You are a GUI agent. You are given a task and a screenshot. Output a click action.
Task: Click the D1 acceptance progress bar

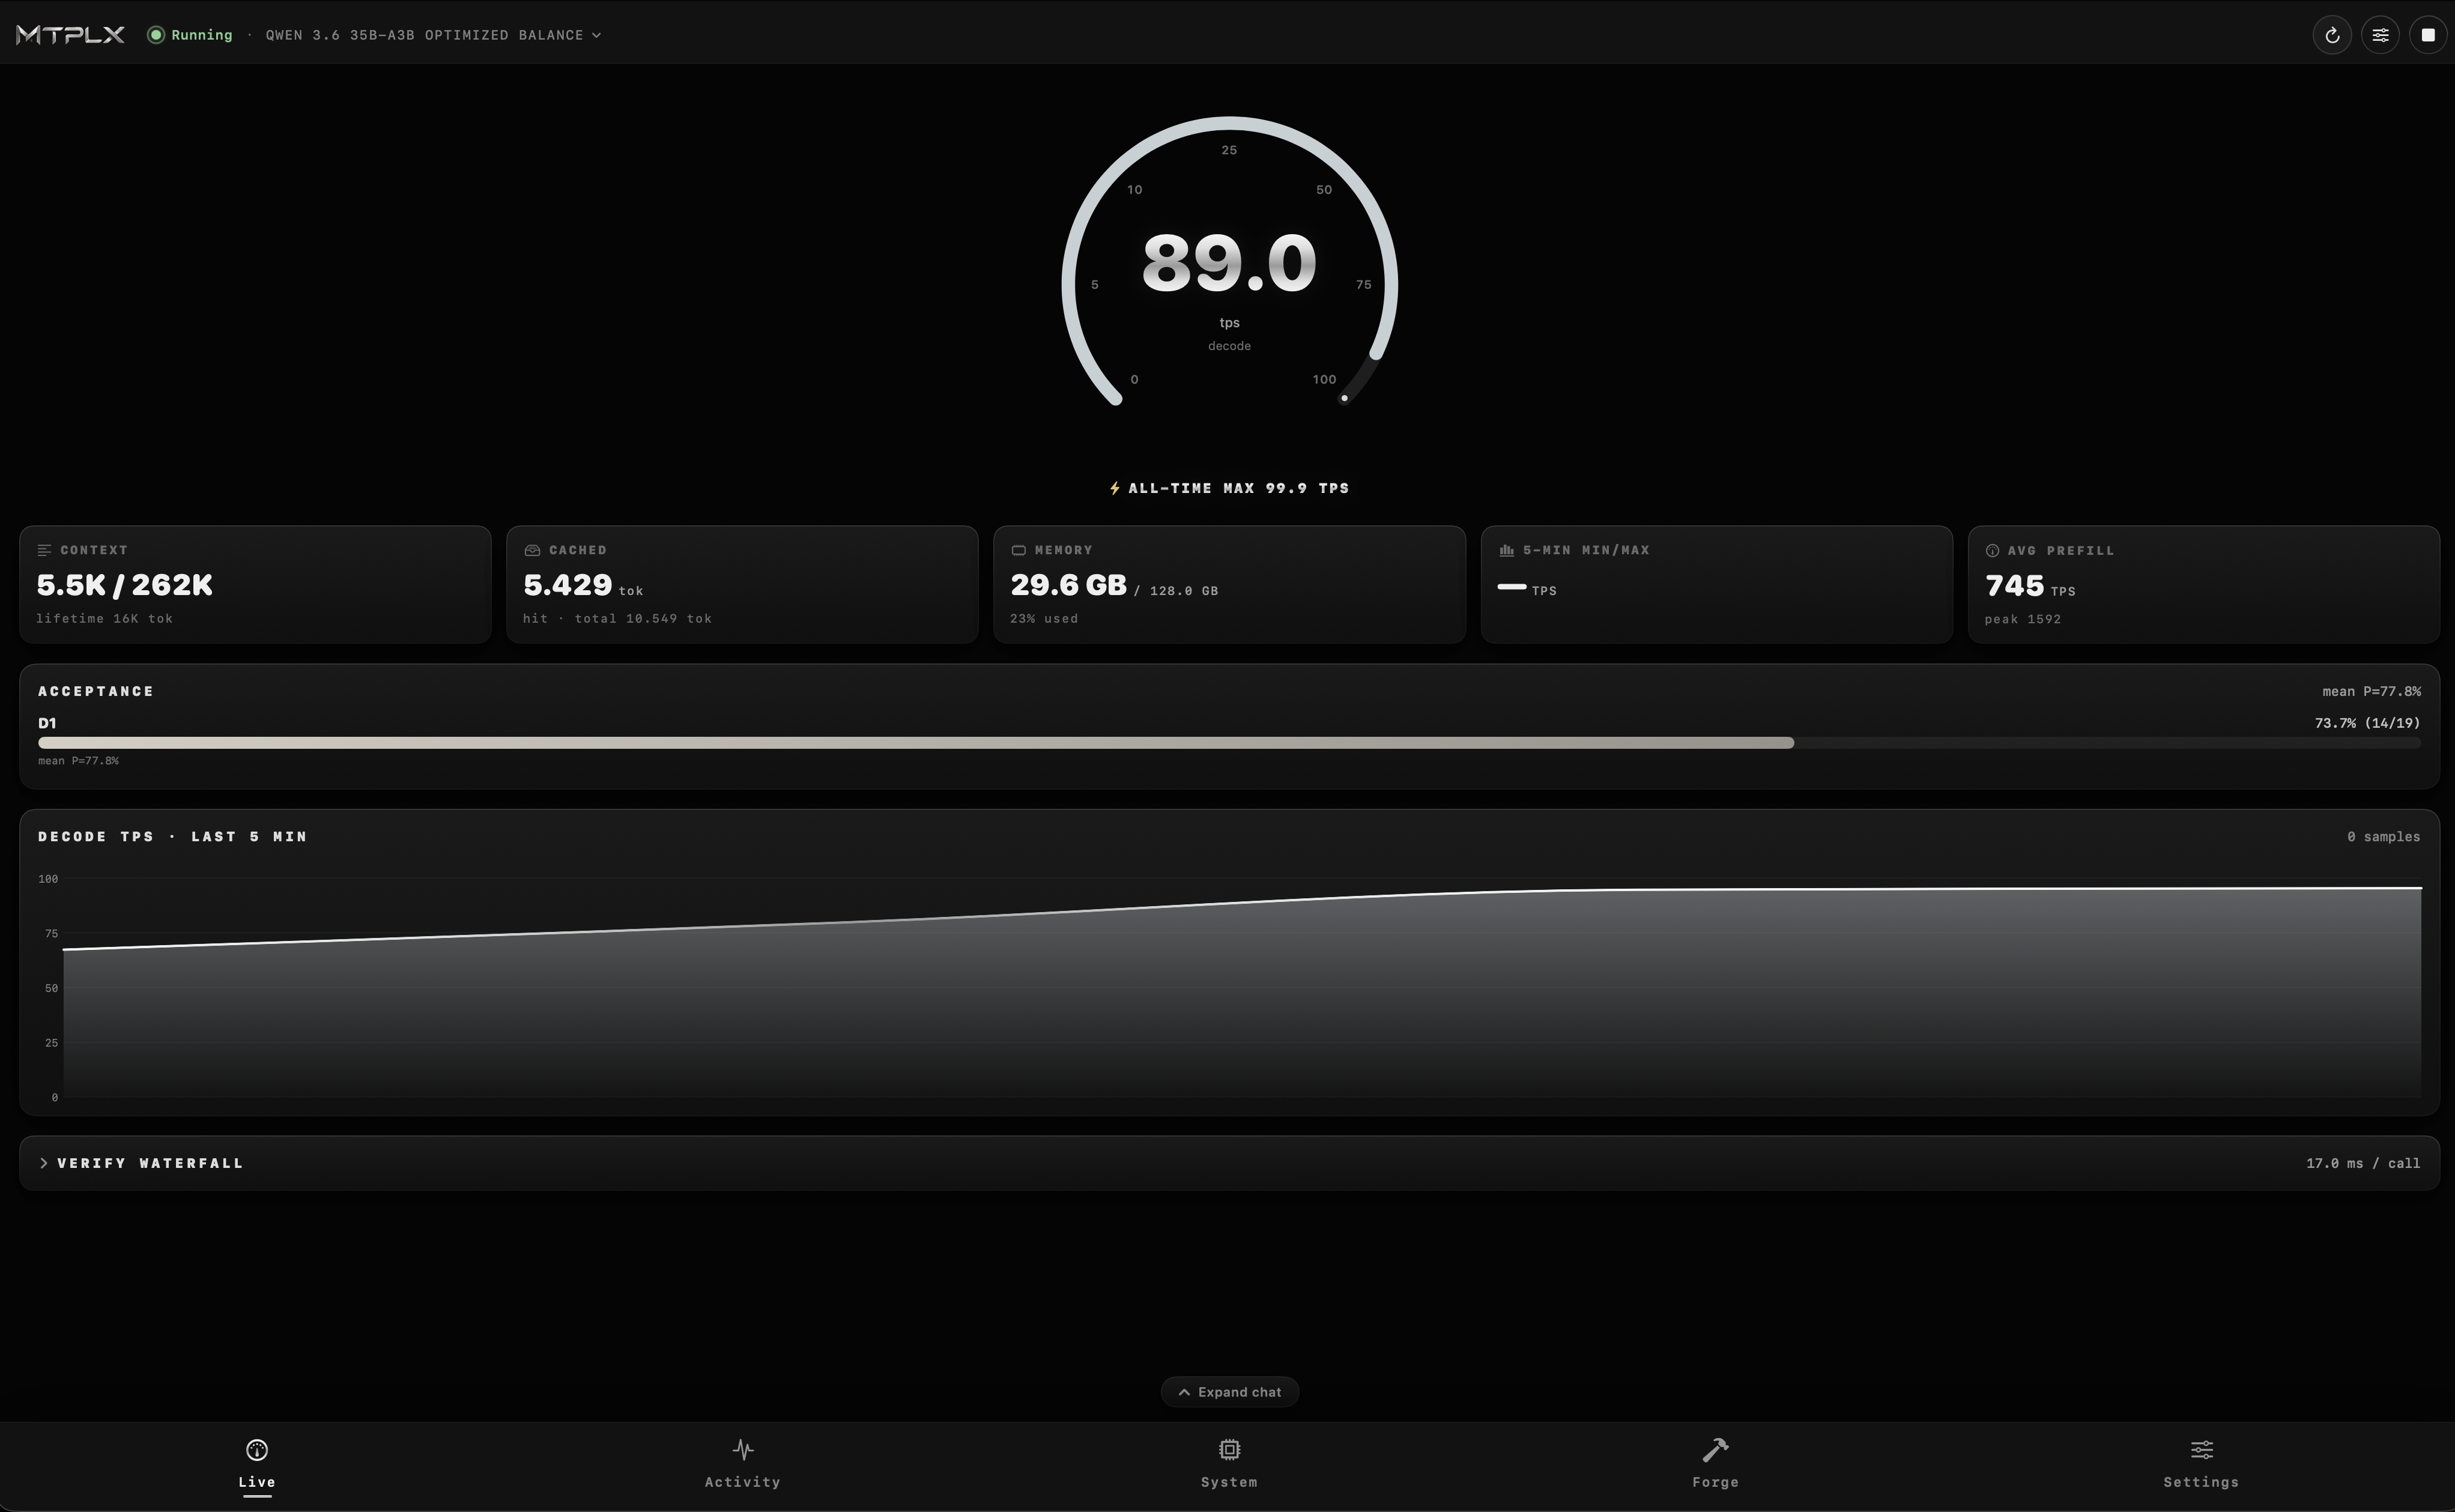[x=1229, y=743]
